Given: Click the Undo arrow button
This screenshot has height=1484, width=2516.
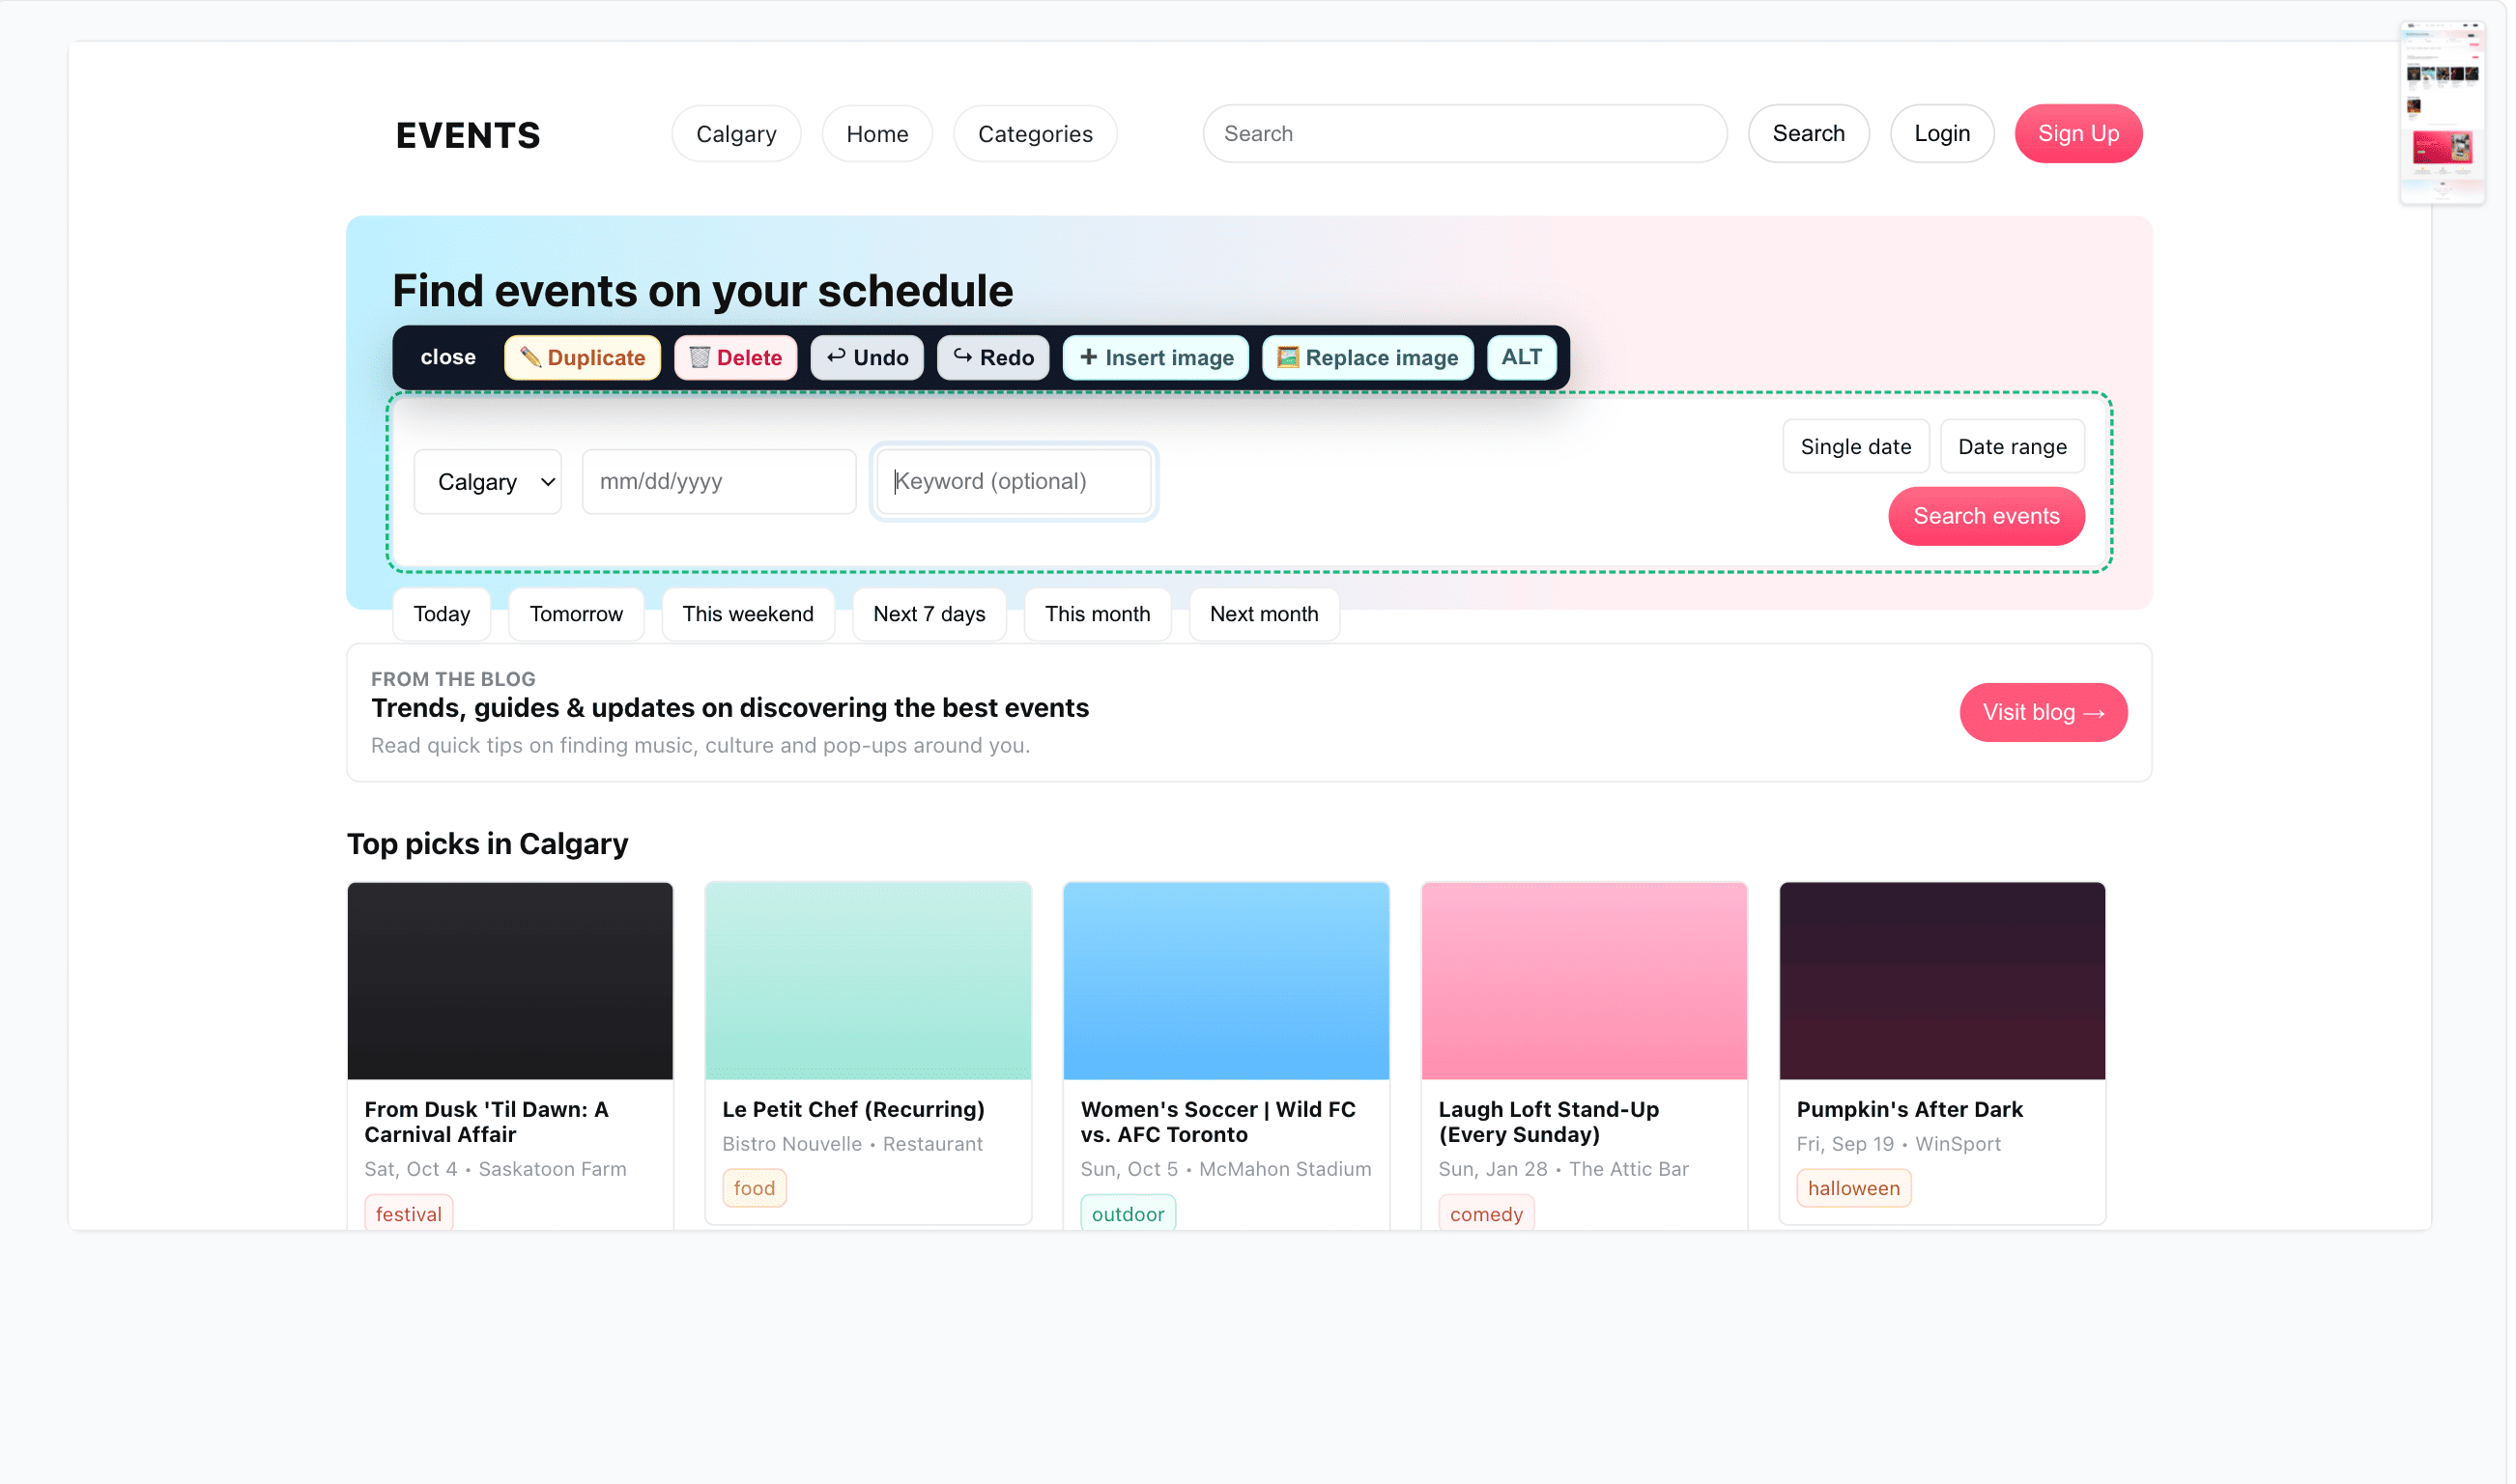Looking at the screenshot, I should [x=868, y=358].
